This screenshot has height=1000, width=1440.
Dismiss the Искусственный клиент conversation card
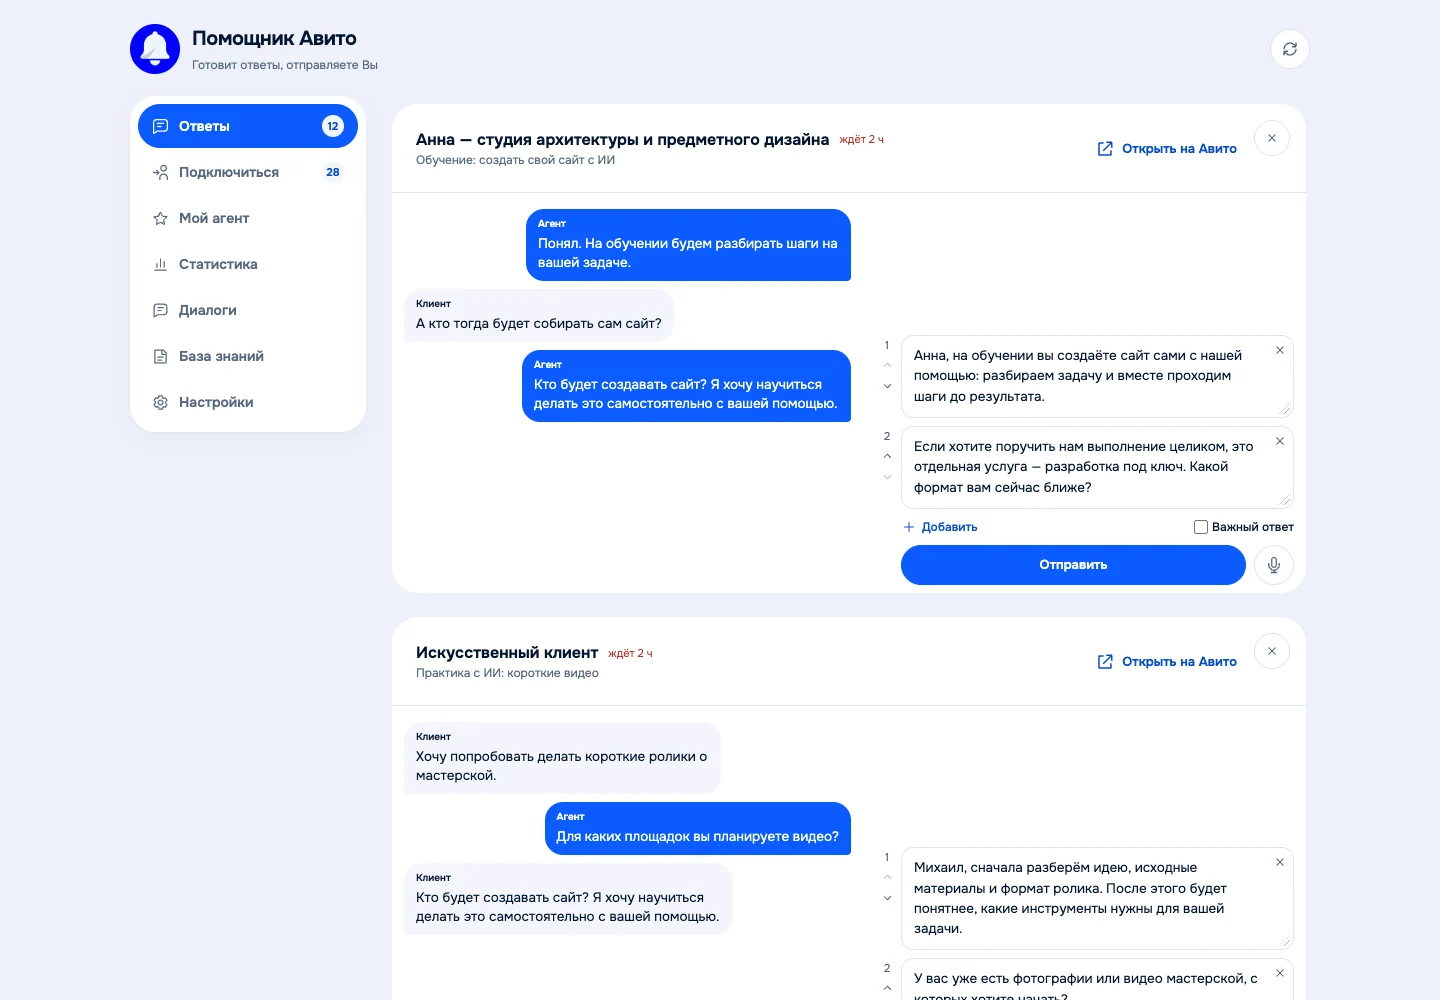[x=1272, y=651]
